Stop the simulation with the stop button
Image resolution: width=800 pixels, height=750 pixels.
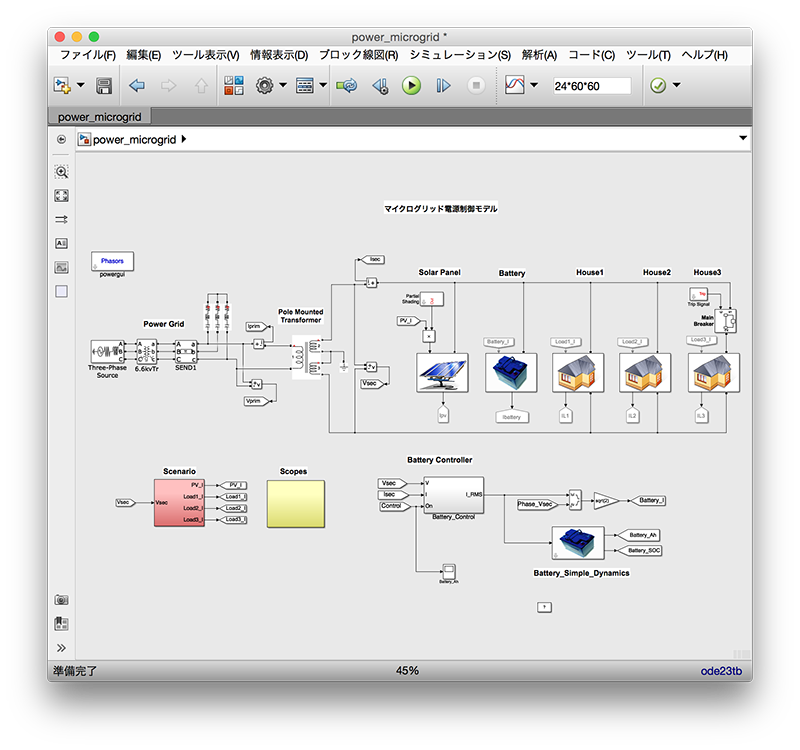coord(476,85)
